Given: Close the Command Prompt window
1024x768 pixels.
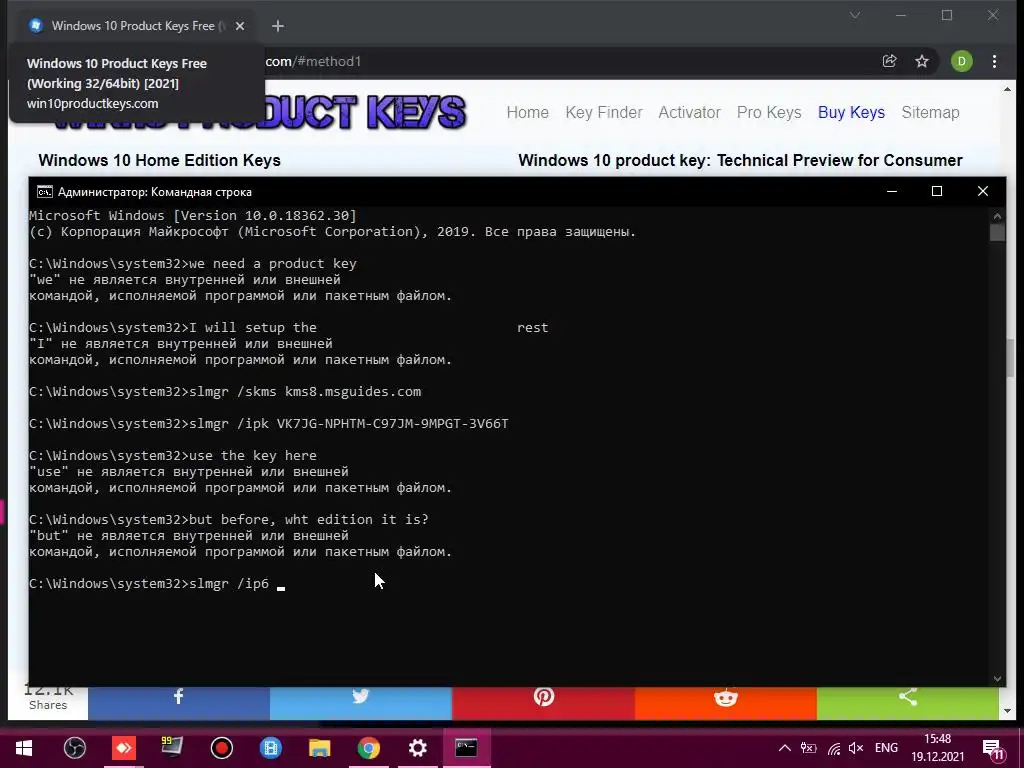Looking at the screenshot, I should click(x=982, y=191).
